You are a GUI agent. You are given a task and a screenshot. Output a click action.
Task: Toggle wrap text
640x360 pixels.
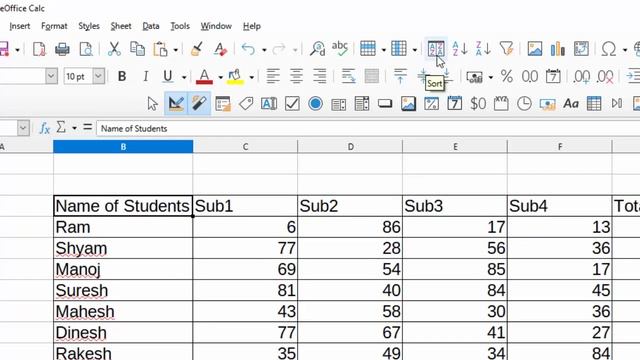pos(348,76)
